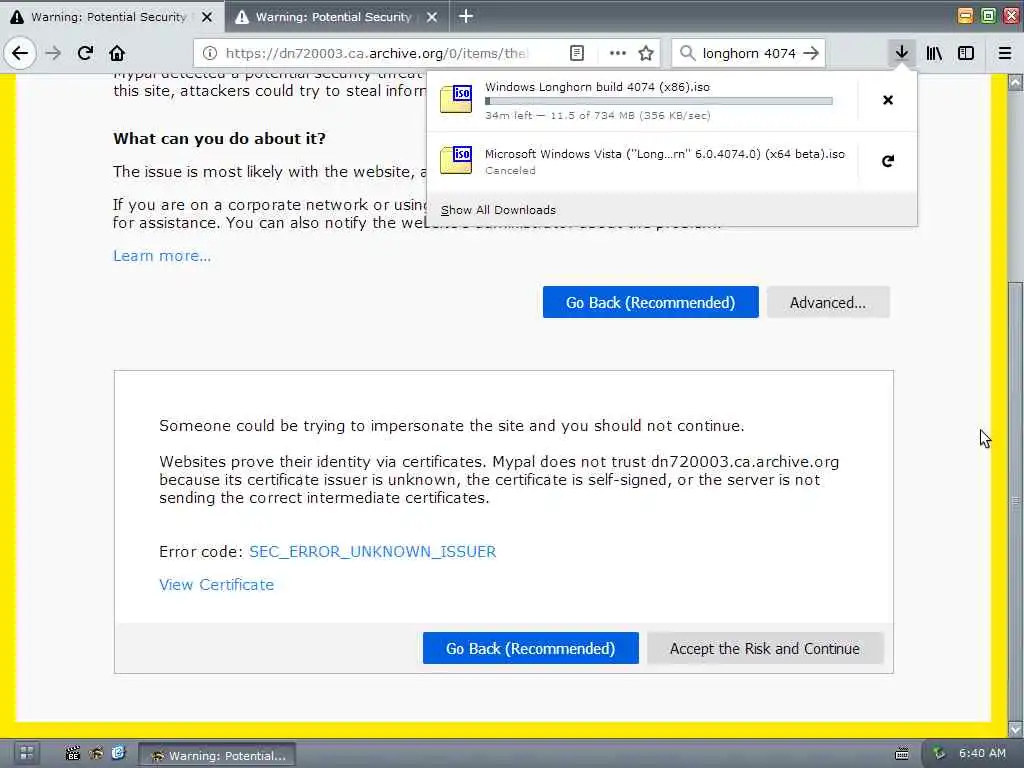Close the second warning tab
Viewport: 1024px width, 768px height.
point(432,17)
